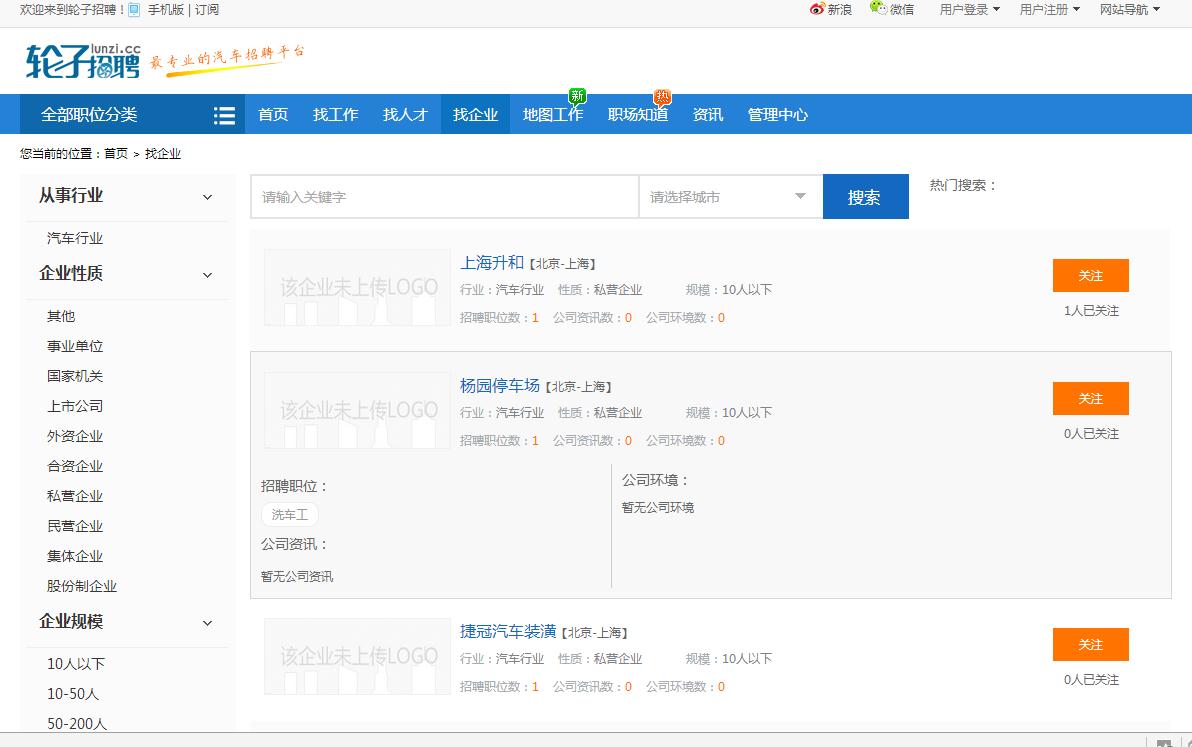
Task: Open the 找工作 nav tab
Action: pyautogui.click(x=335, y=115)
